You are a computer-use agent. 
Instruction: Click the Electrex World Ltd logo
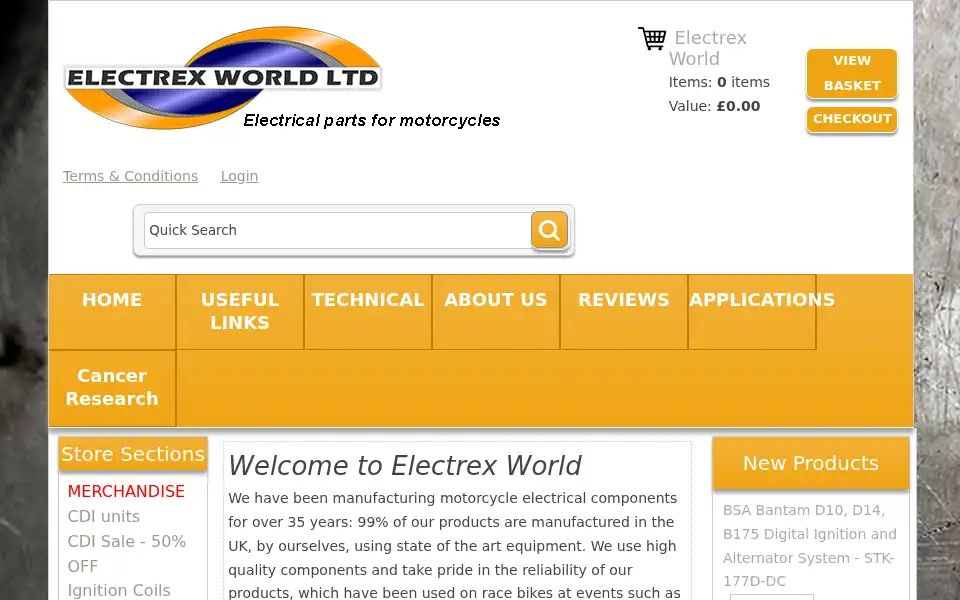223,78
